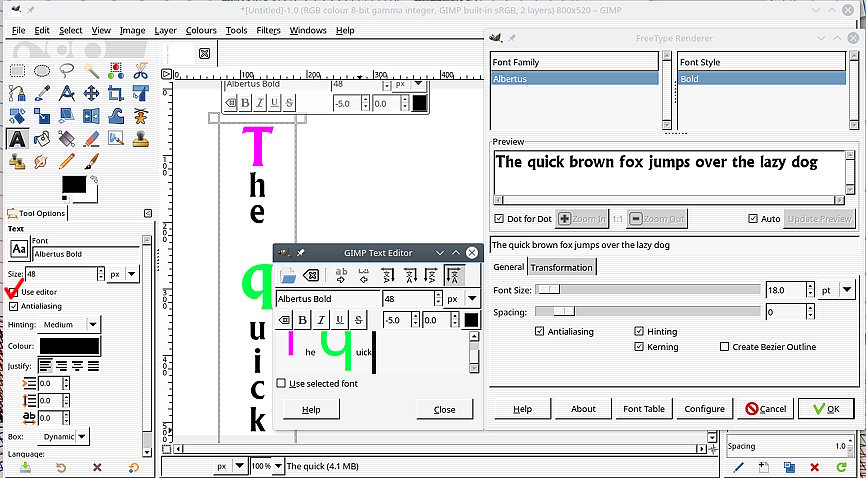Enable Create Bezier Outline checkbox
This screenshot has width=866, height=478.
pos(725,347)
